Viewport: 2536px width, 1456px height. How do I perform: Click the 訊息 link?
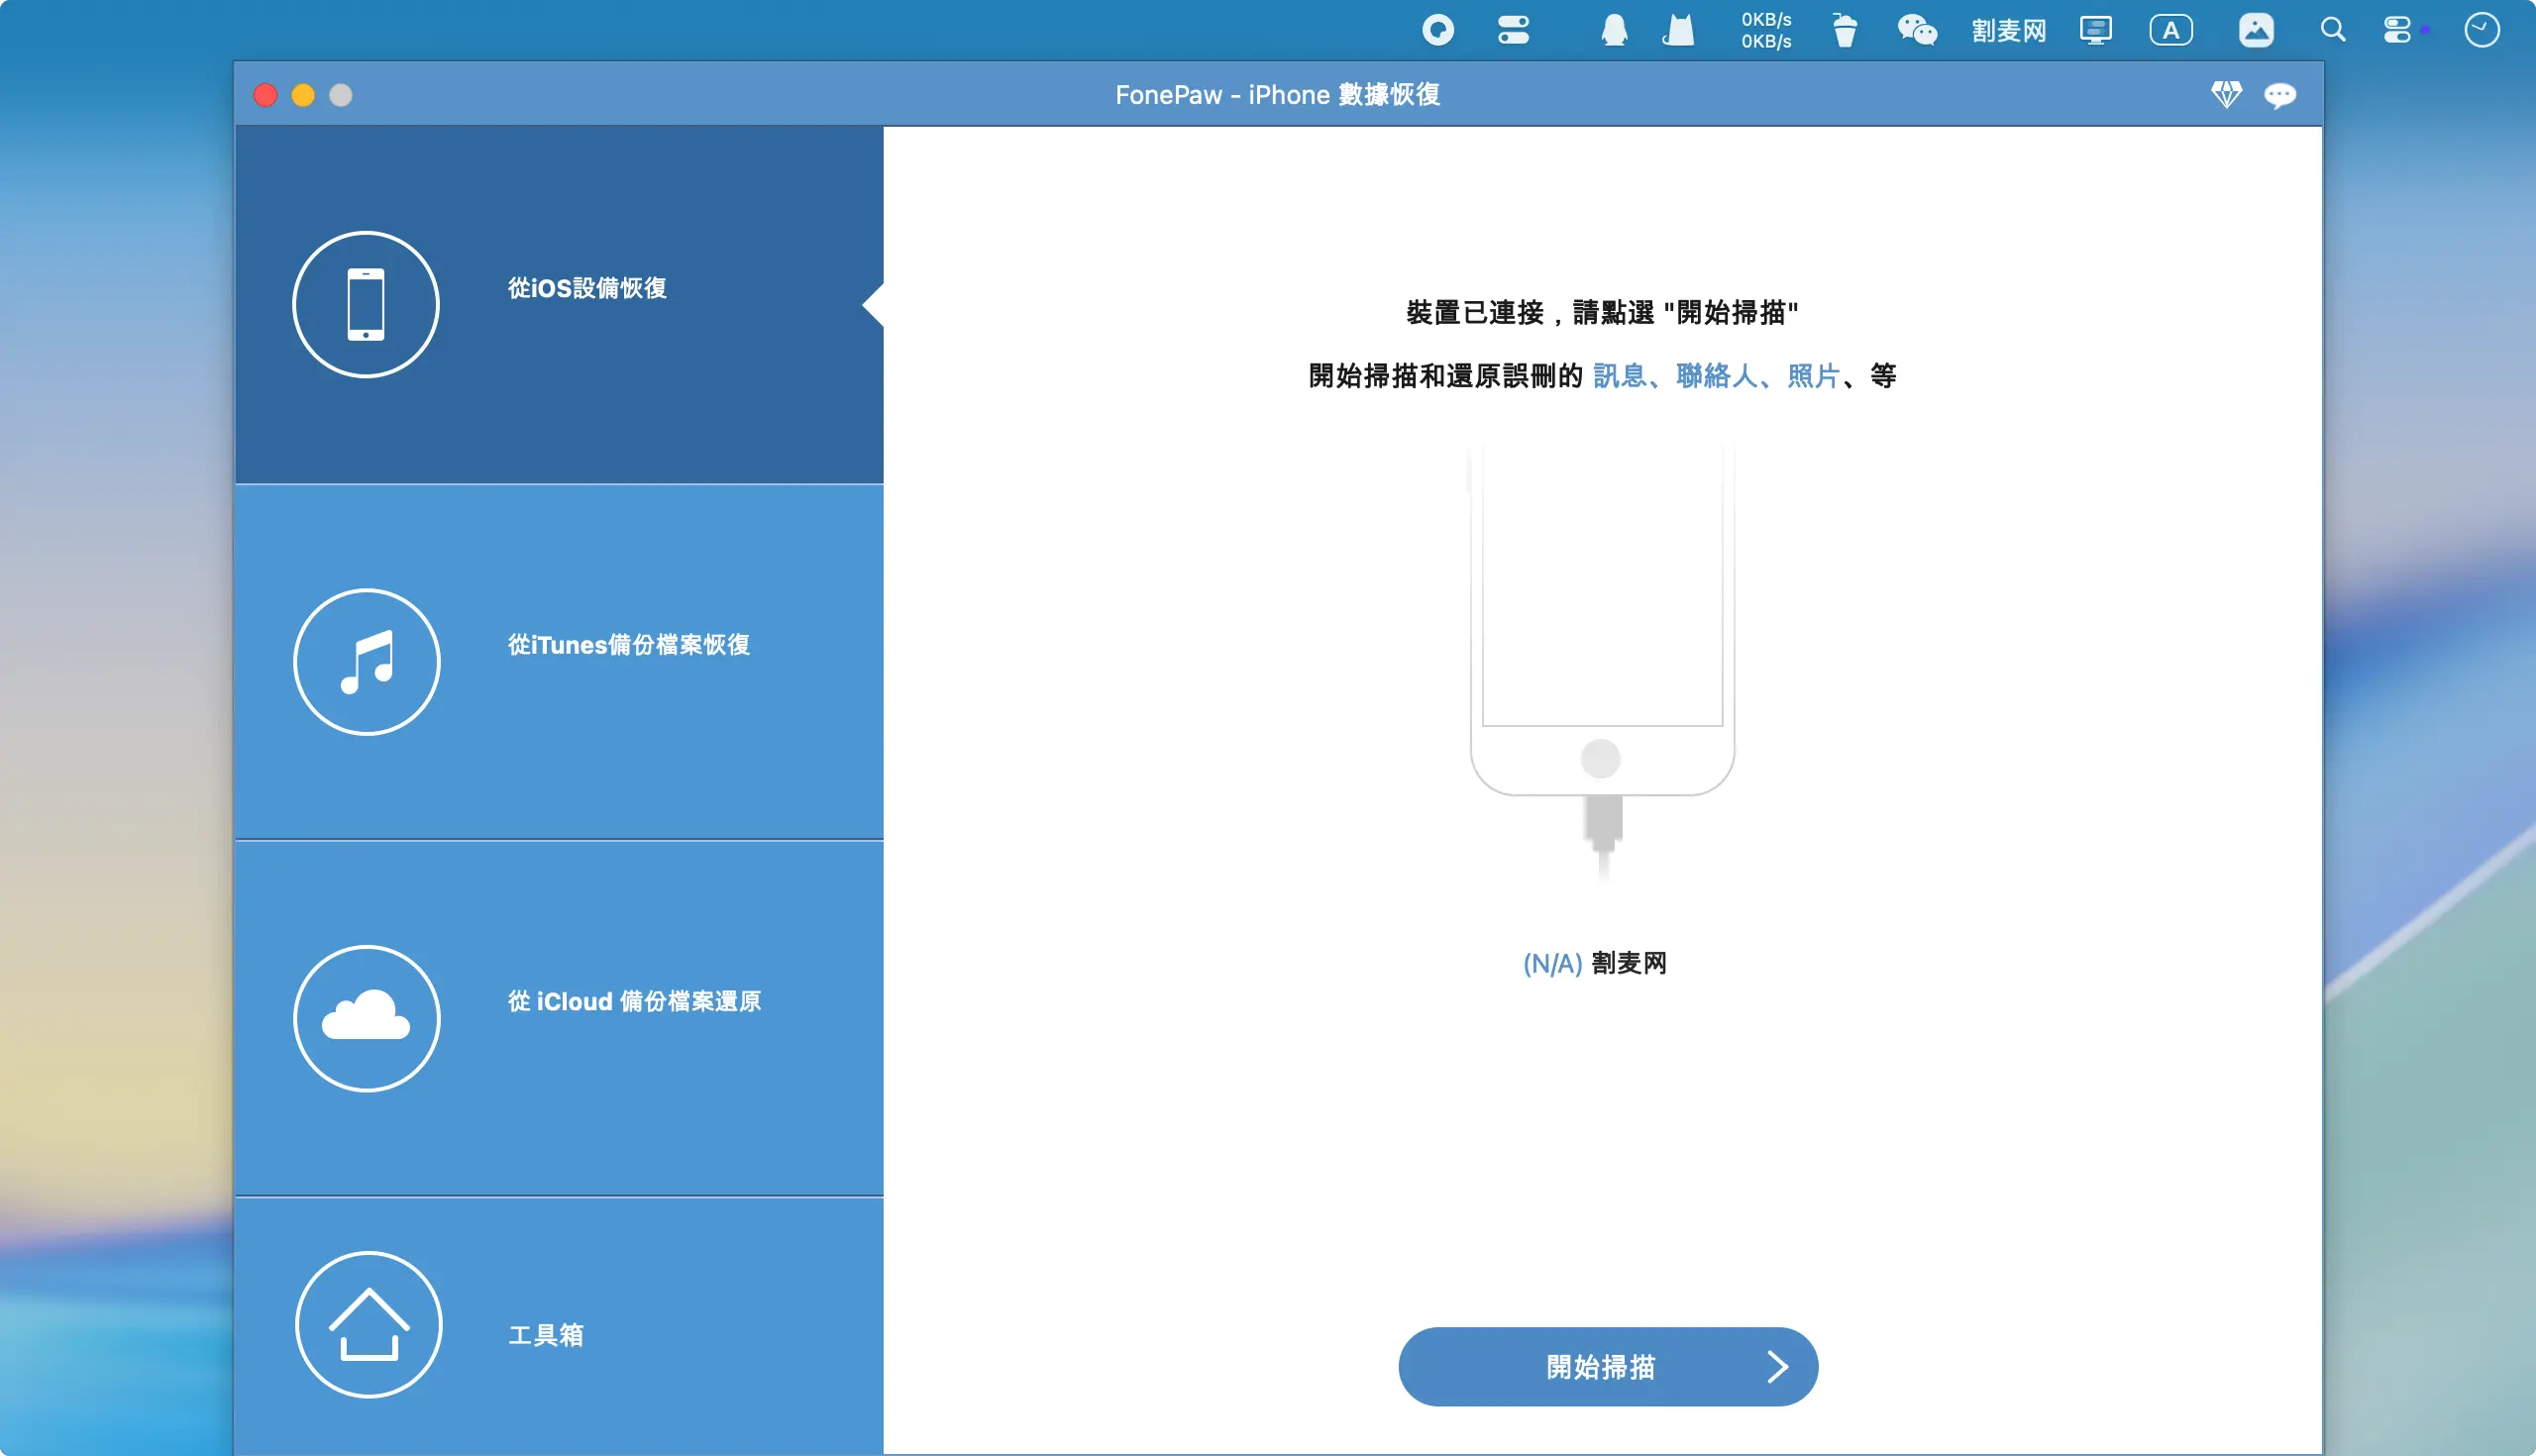(x=1619, y=376)
